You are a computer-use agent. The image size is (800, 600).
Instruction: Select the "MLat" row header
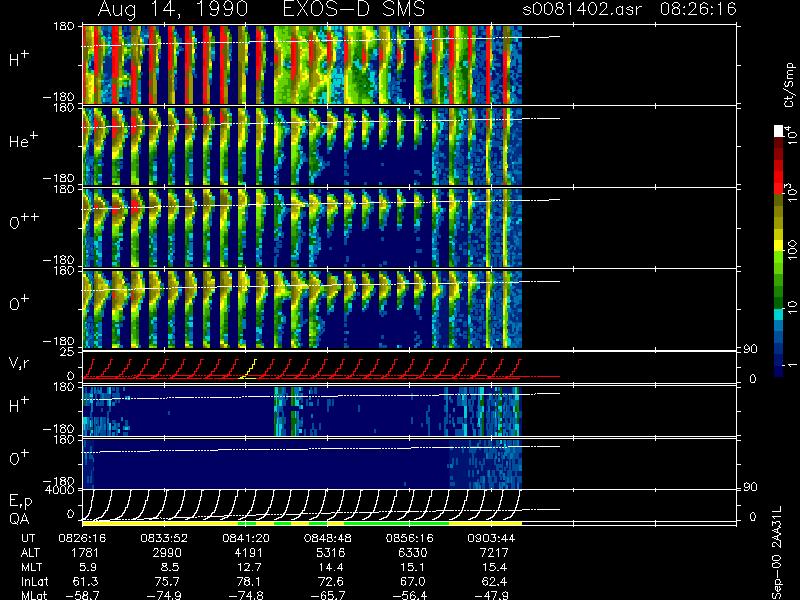34,595
